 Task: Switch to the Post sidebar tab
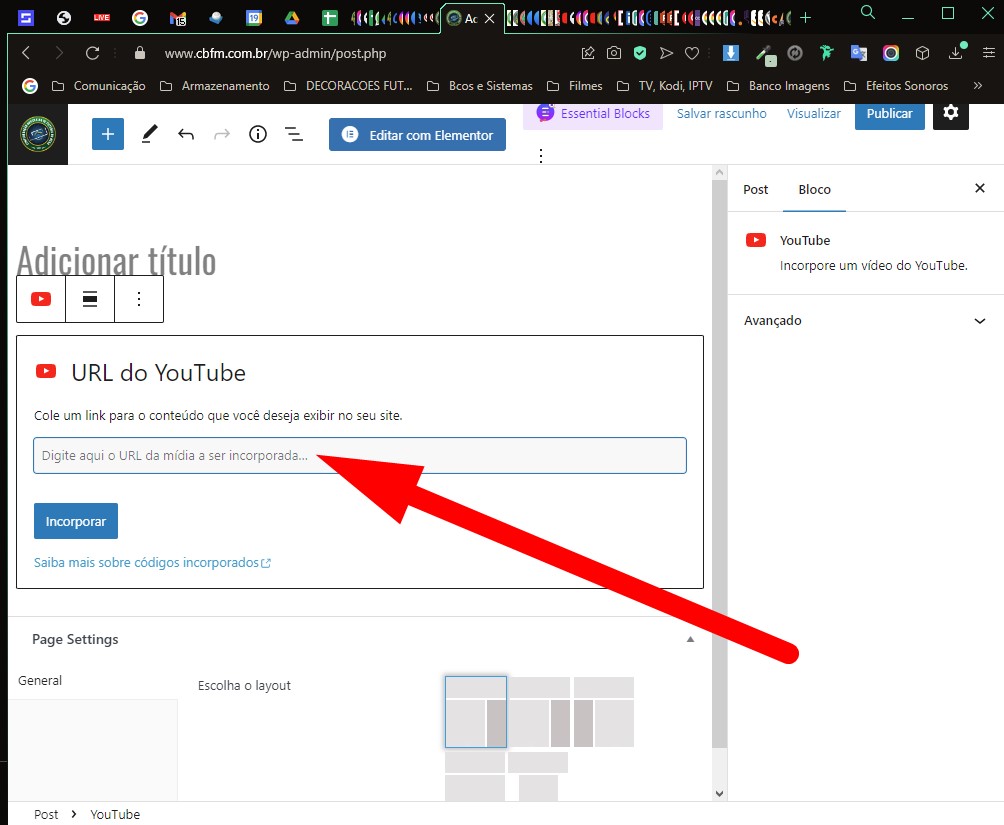(756, 189)
